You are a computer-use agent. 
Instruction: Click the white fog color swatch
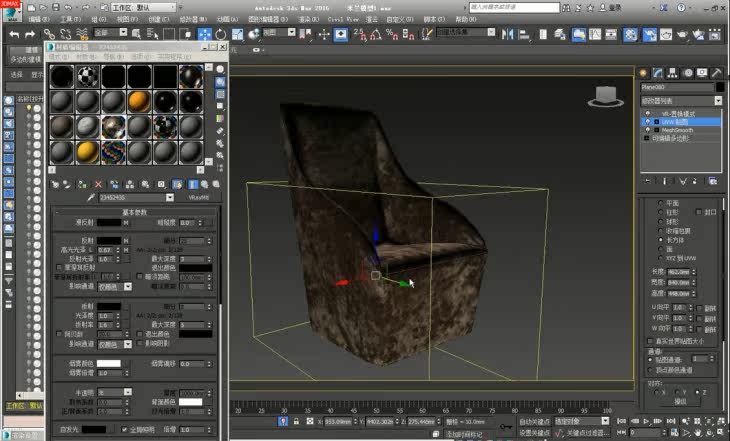click(107, 363)
